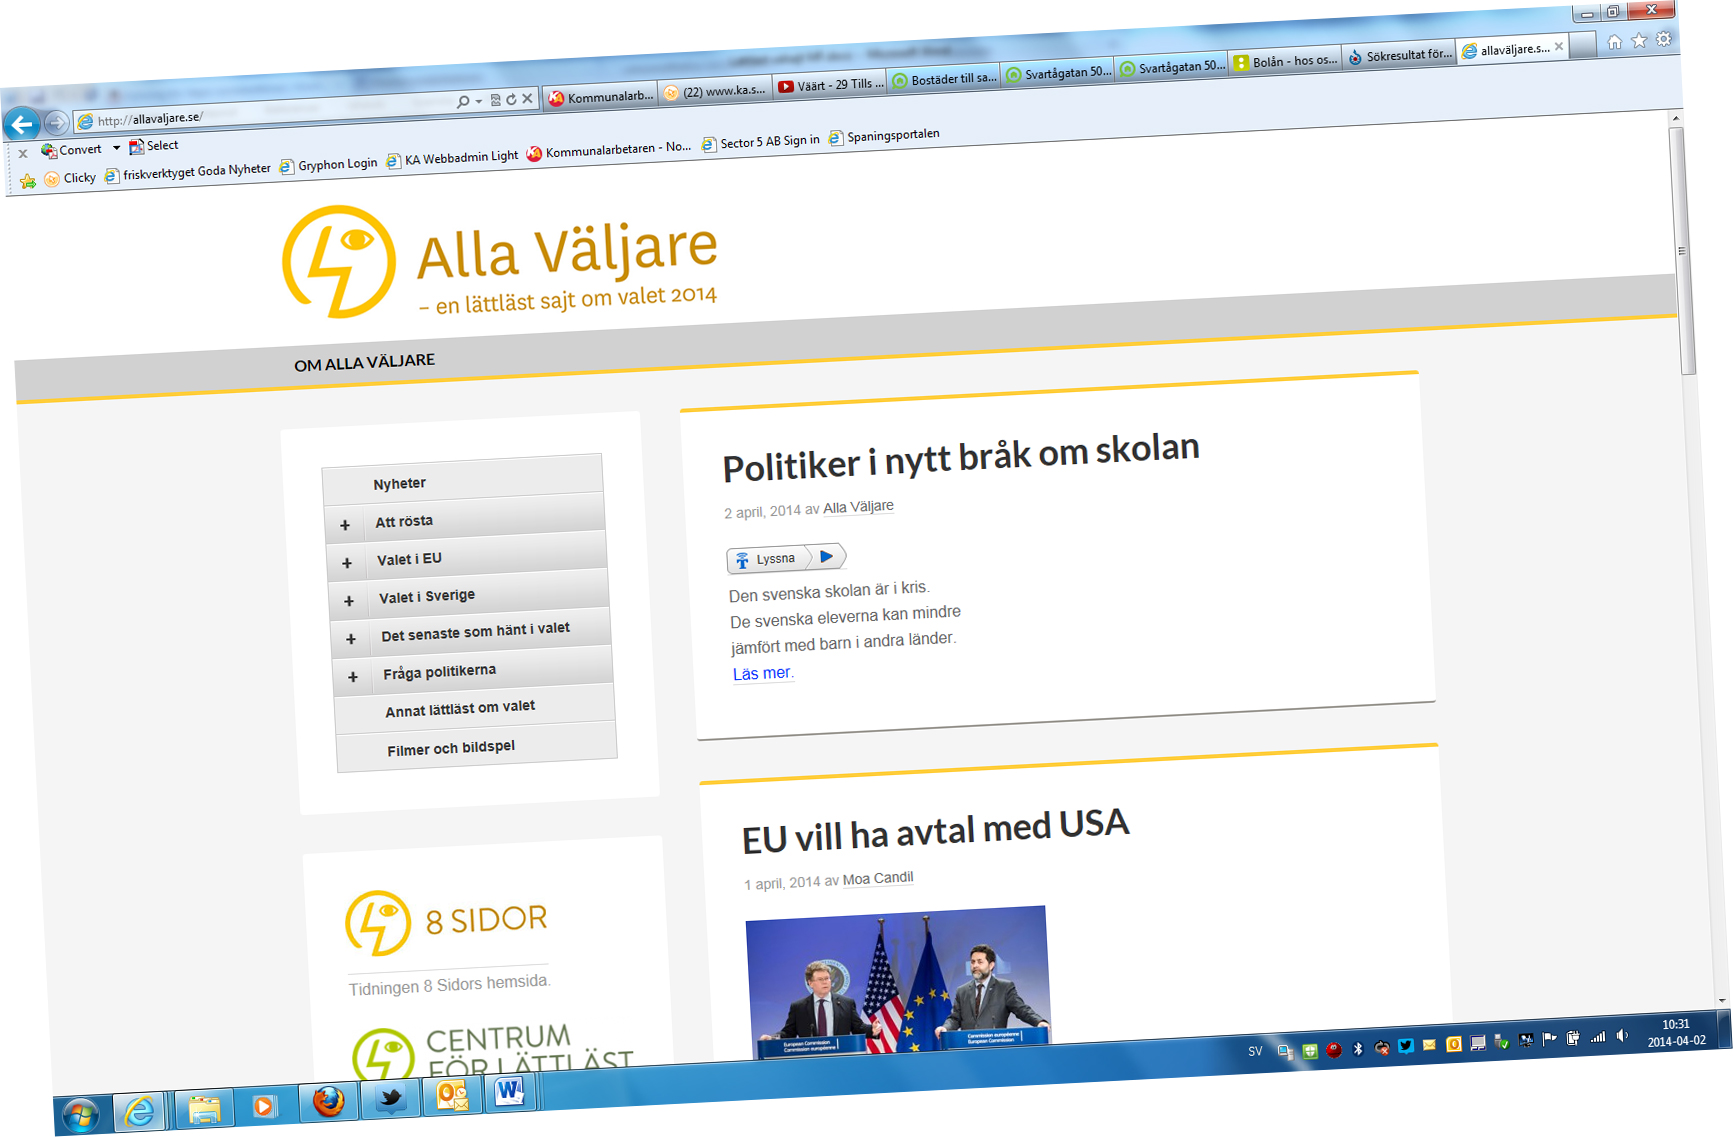Click the favorites star icon
Image resolution: width=1733 pixels, height=1137 pixels.
pyautogui.click(x=1639, y=41)
